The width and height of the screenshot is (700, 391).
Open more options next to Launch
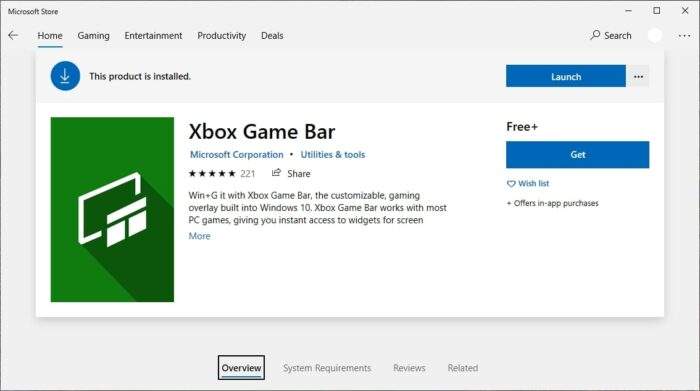coord(638,77)
